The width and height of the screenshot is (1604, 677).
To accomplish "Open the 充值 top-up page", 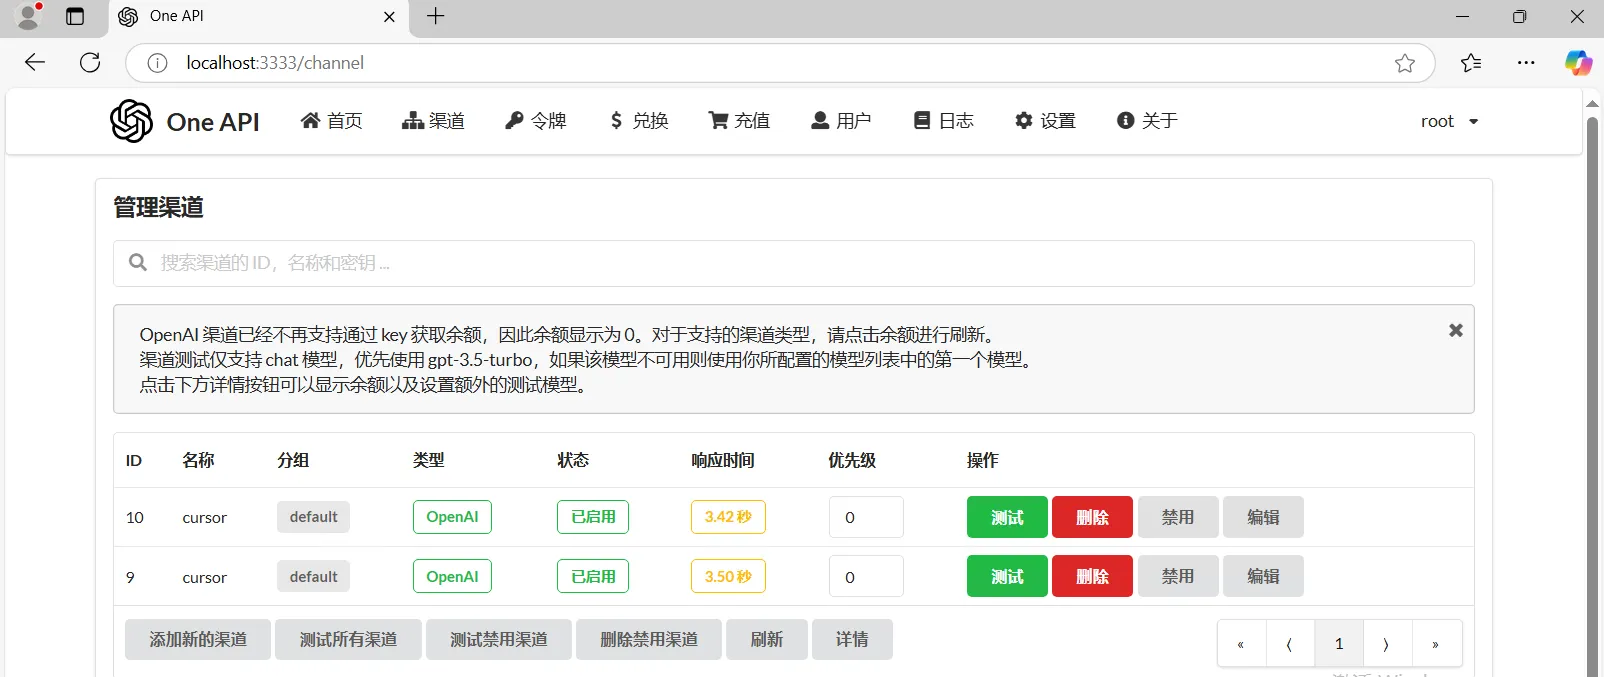I will click(x=739, y=121).
